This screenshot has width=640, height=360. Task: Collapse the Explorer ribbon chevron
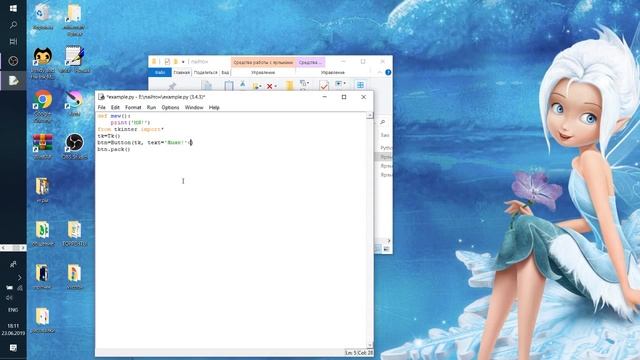point(380,72)
